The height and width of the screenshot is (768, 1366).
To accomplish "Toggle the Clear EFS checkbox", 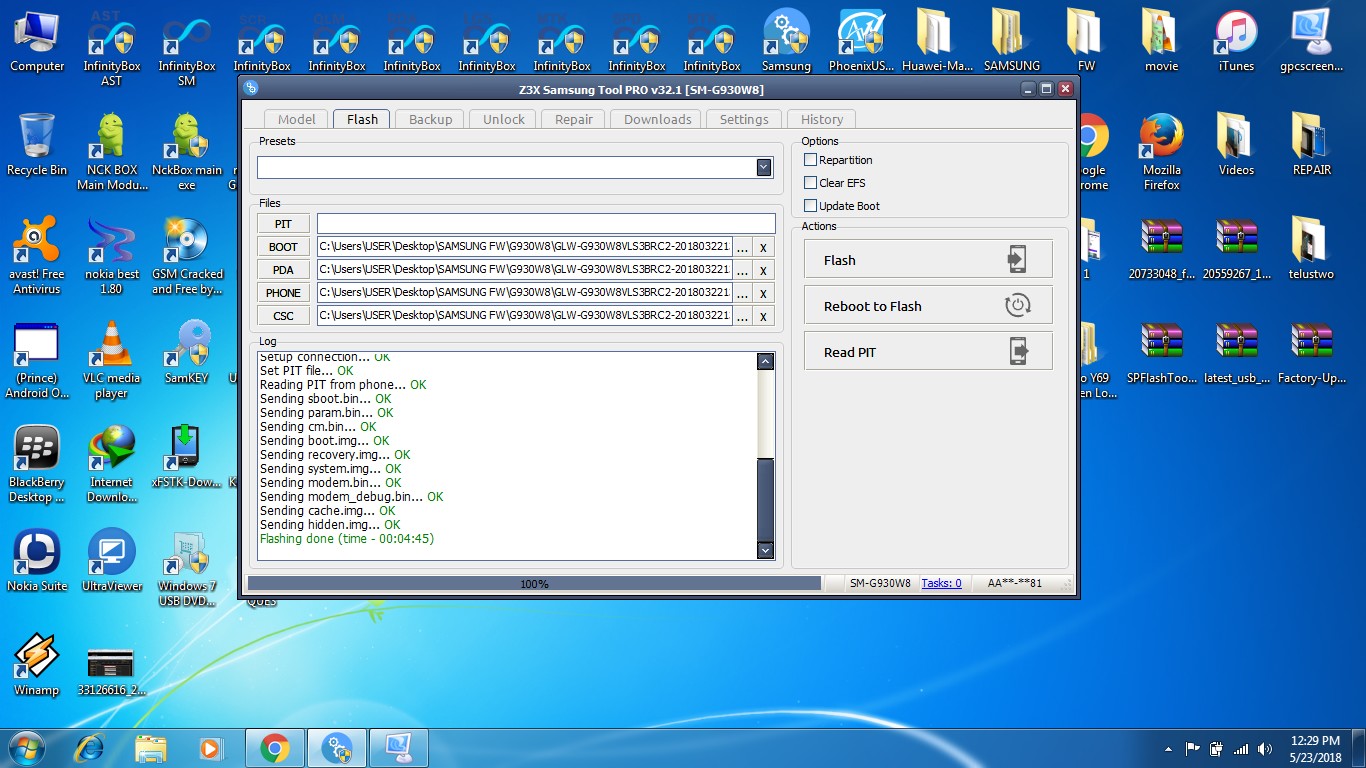I will click(811, 183).
